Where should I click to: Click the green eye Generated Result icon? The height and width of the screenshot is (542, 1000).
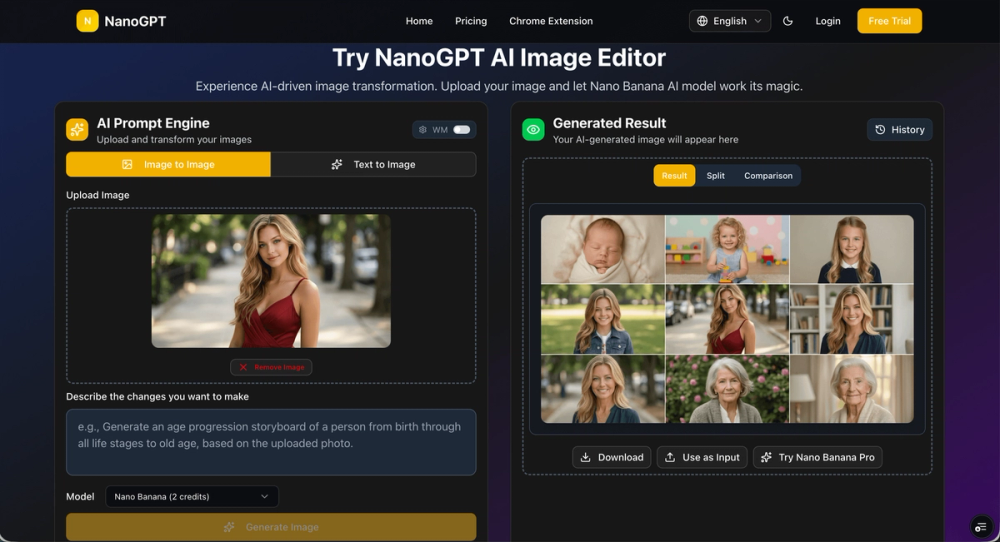(x=533, y=129)
